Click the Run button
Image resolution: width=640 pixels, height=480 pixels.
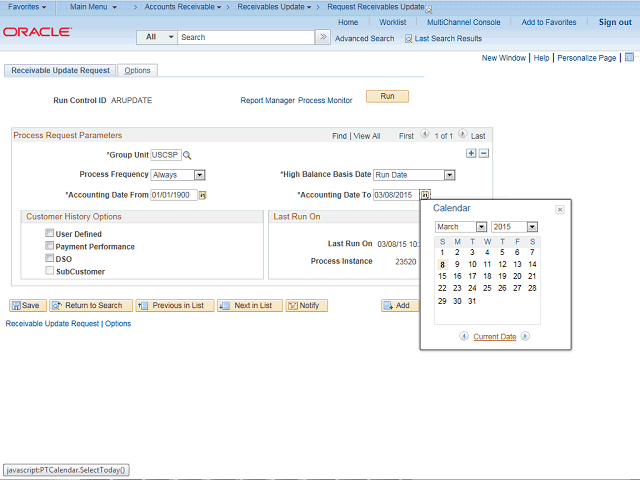click(387, 96)
